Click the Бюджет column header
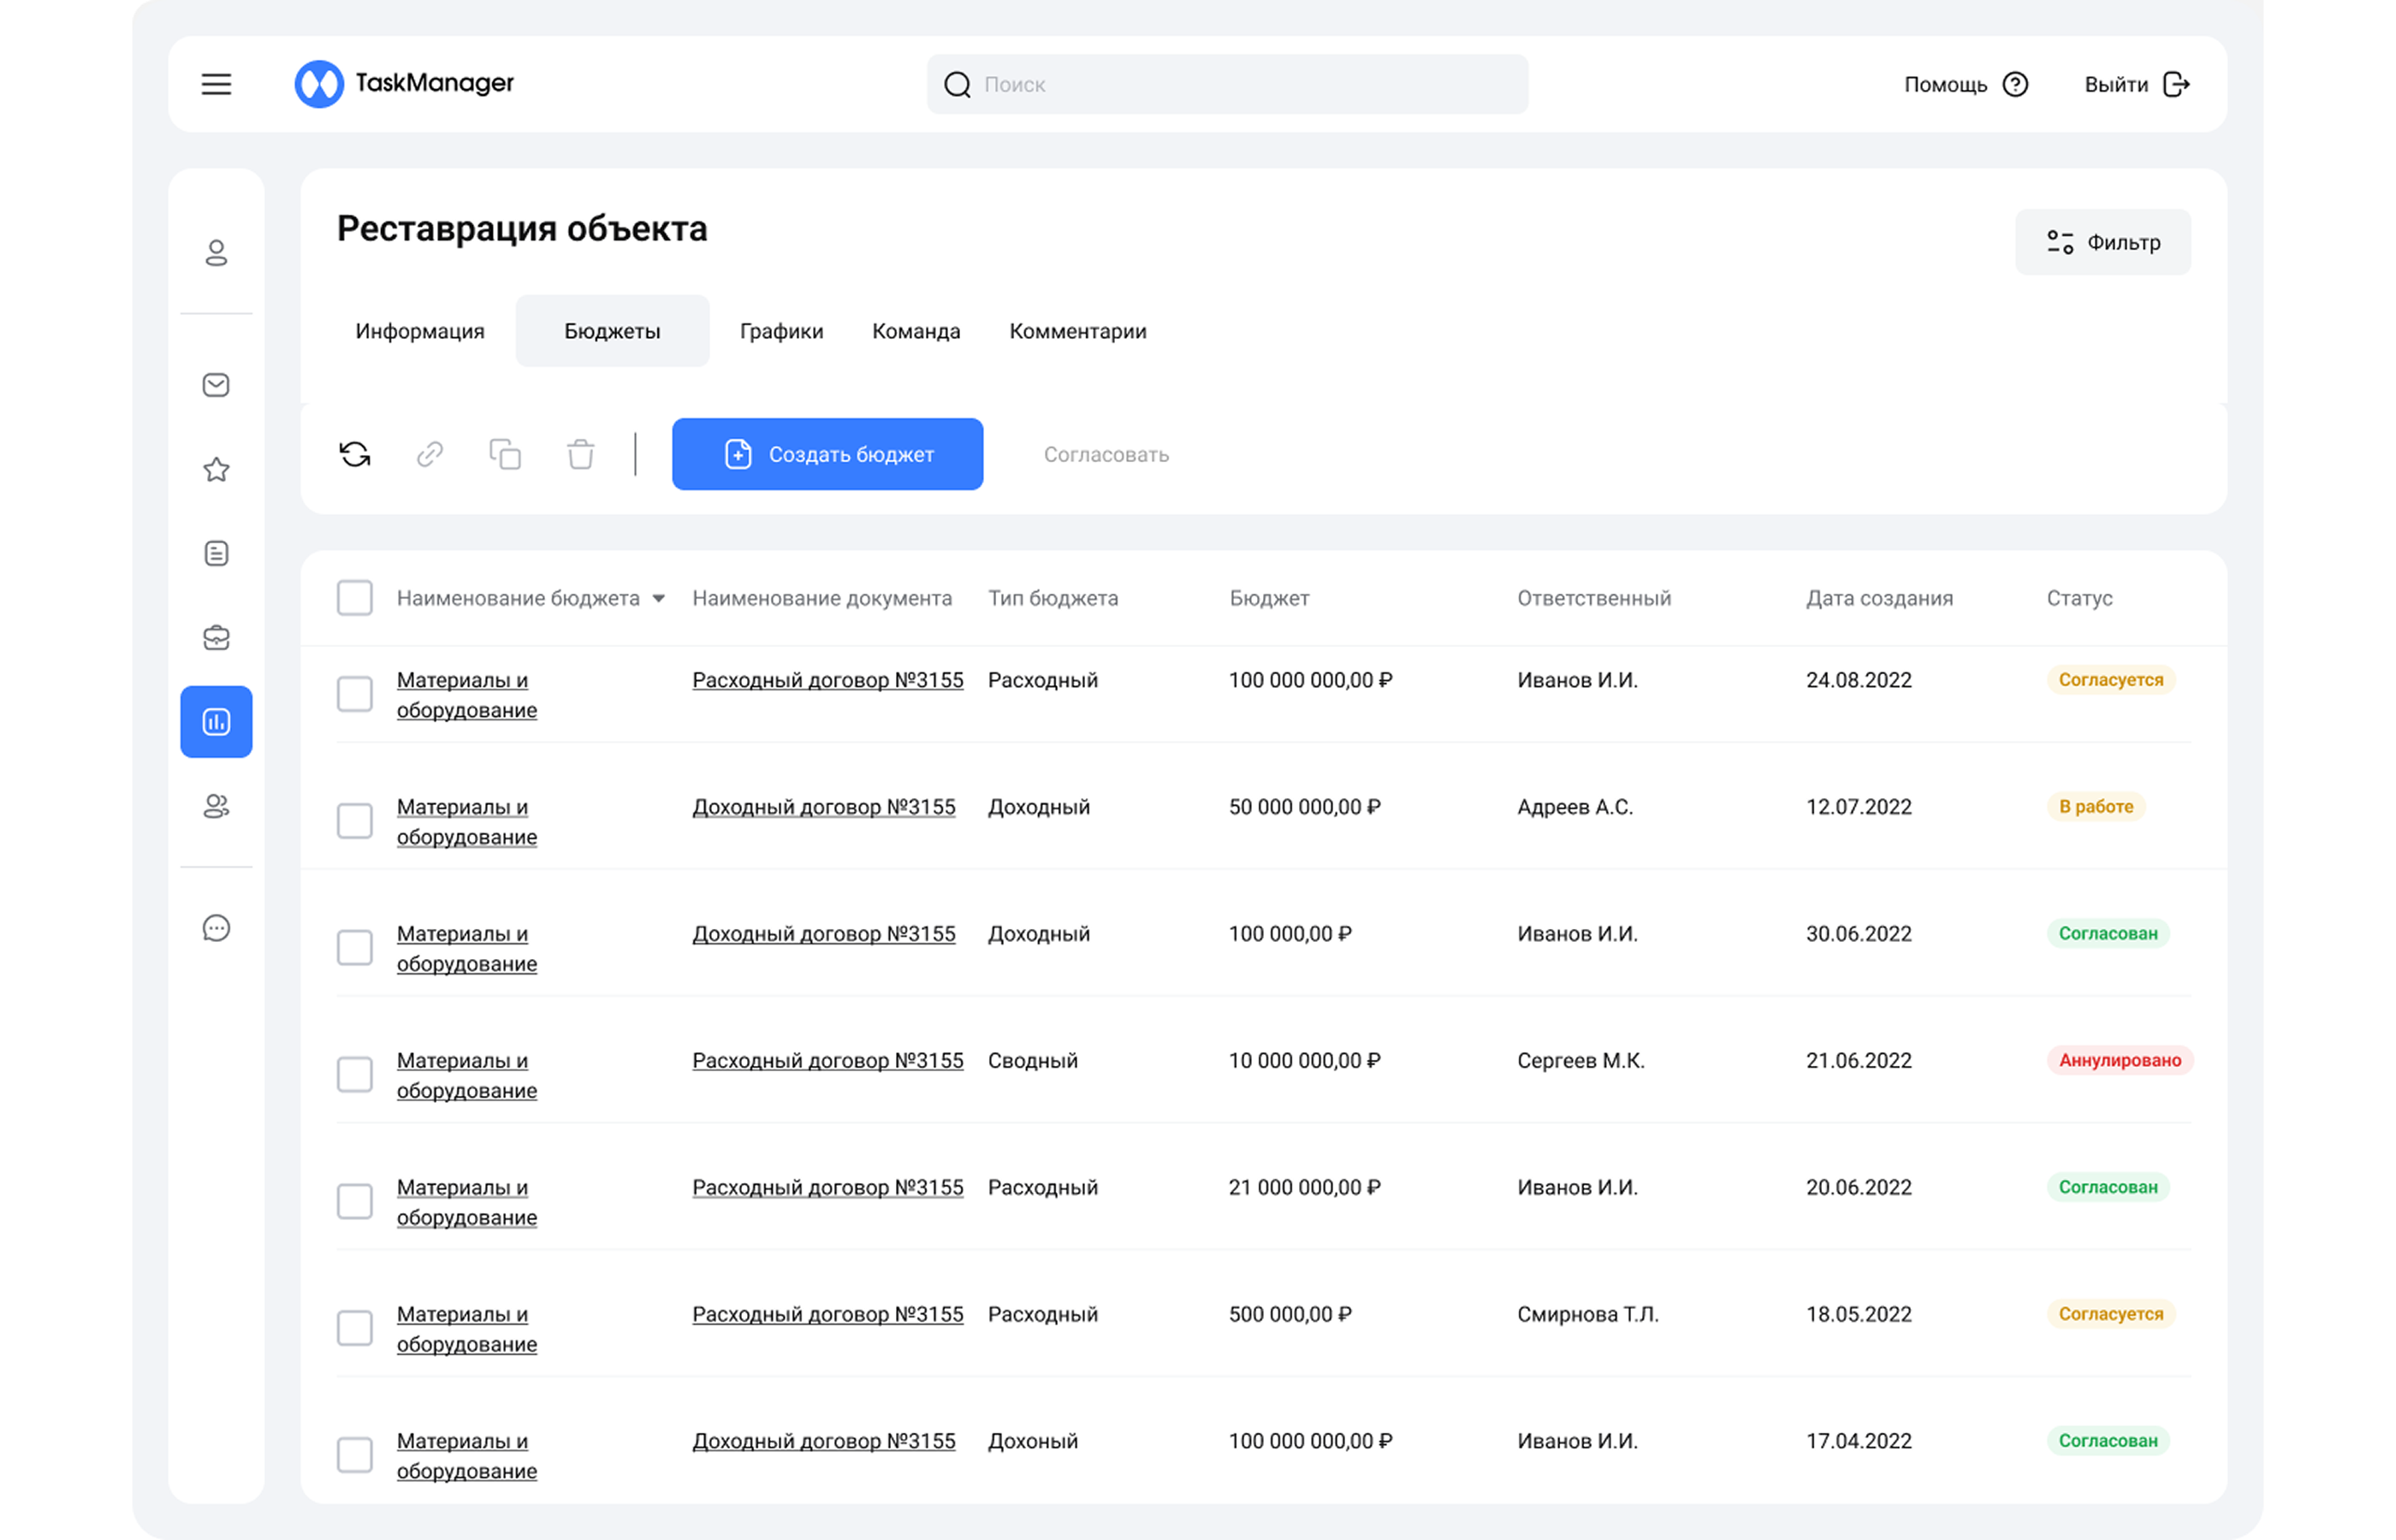The image size is (2396, 1540). pos(1268,598)
